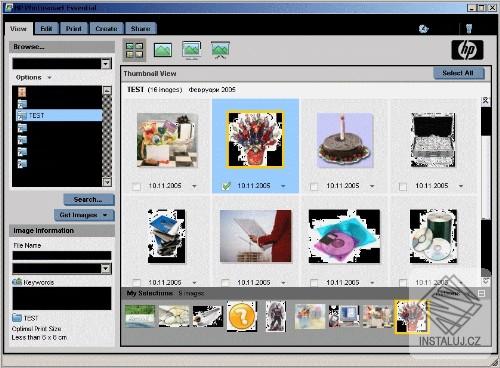Open the Create tab

pos(106,29)
